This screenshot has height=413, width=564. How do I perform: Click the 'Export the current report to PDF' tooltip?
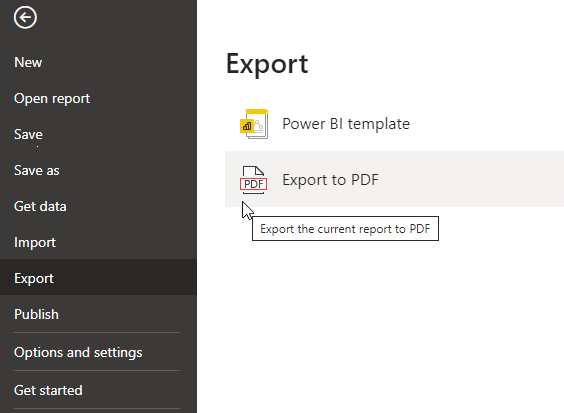pos(345,229)
